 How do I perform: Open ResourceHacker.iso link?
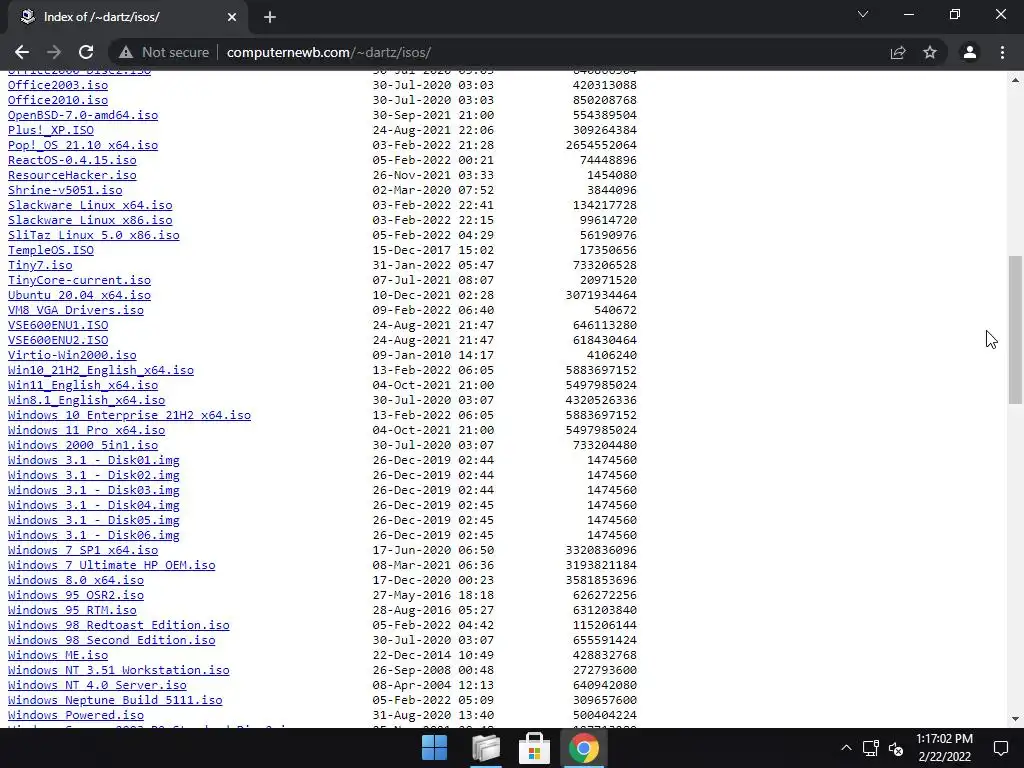point(72,175)
